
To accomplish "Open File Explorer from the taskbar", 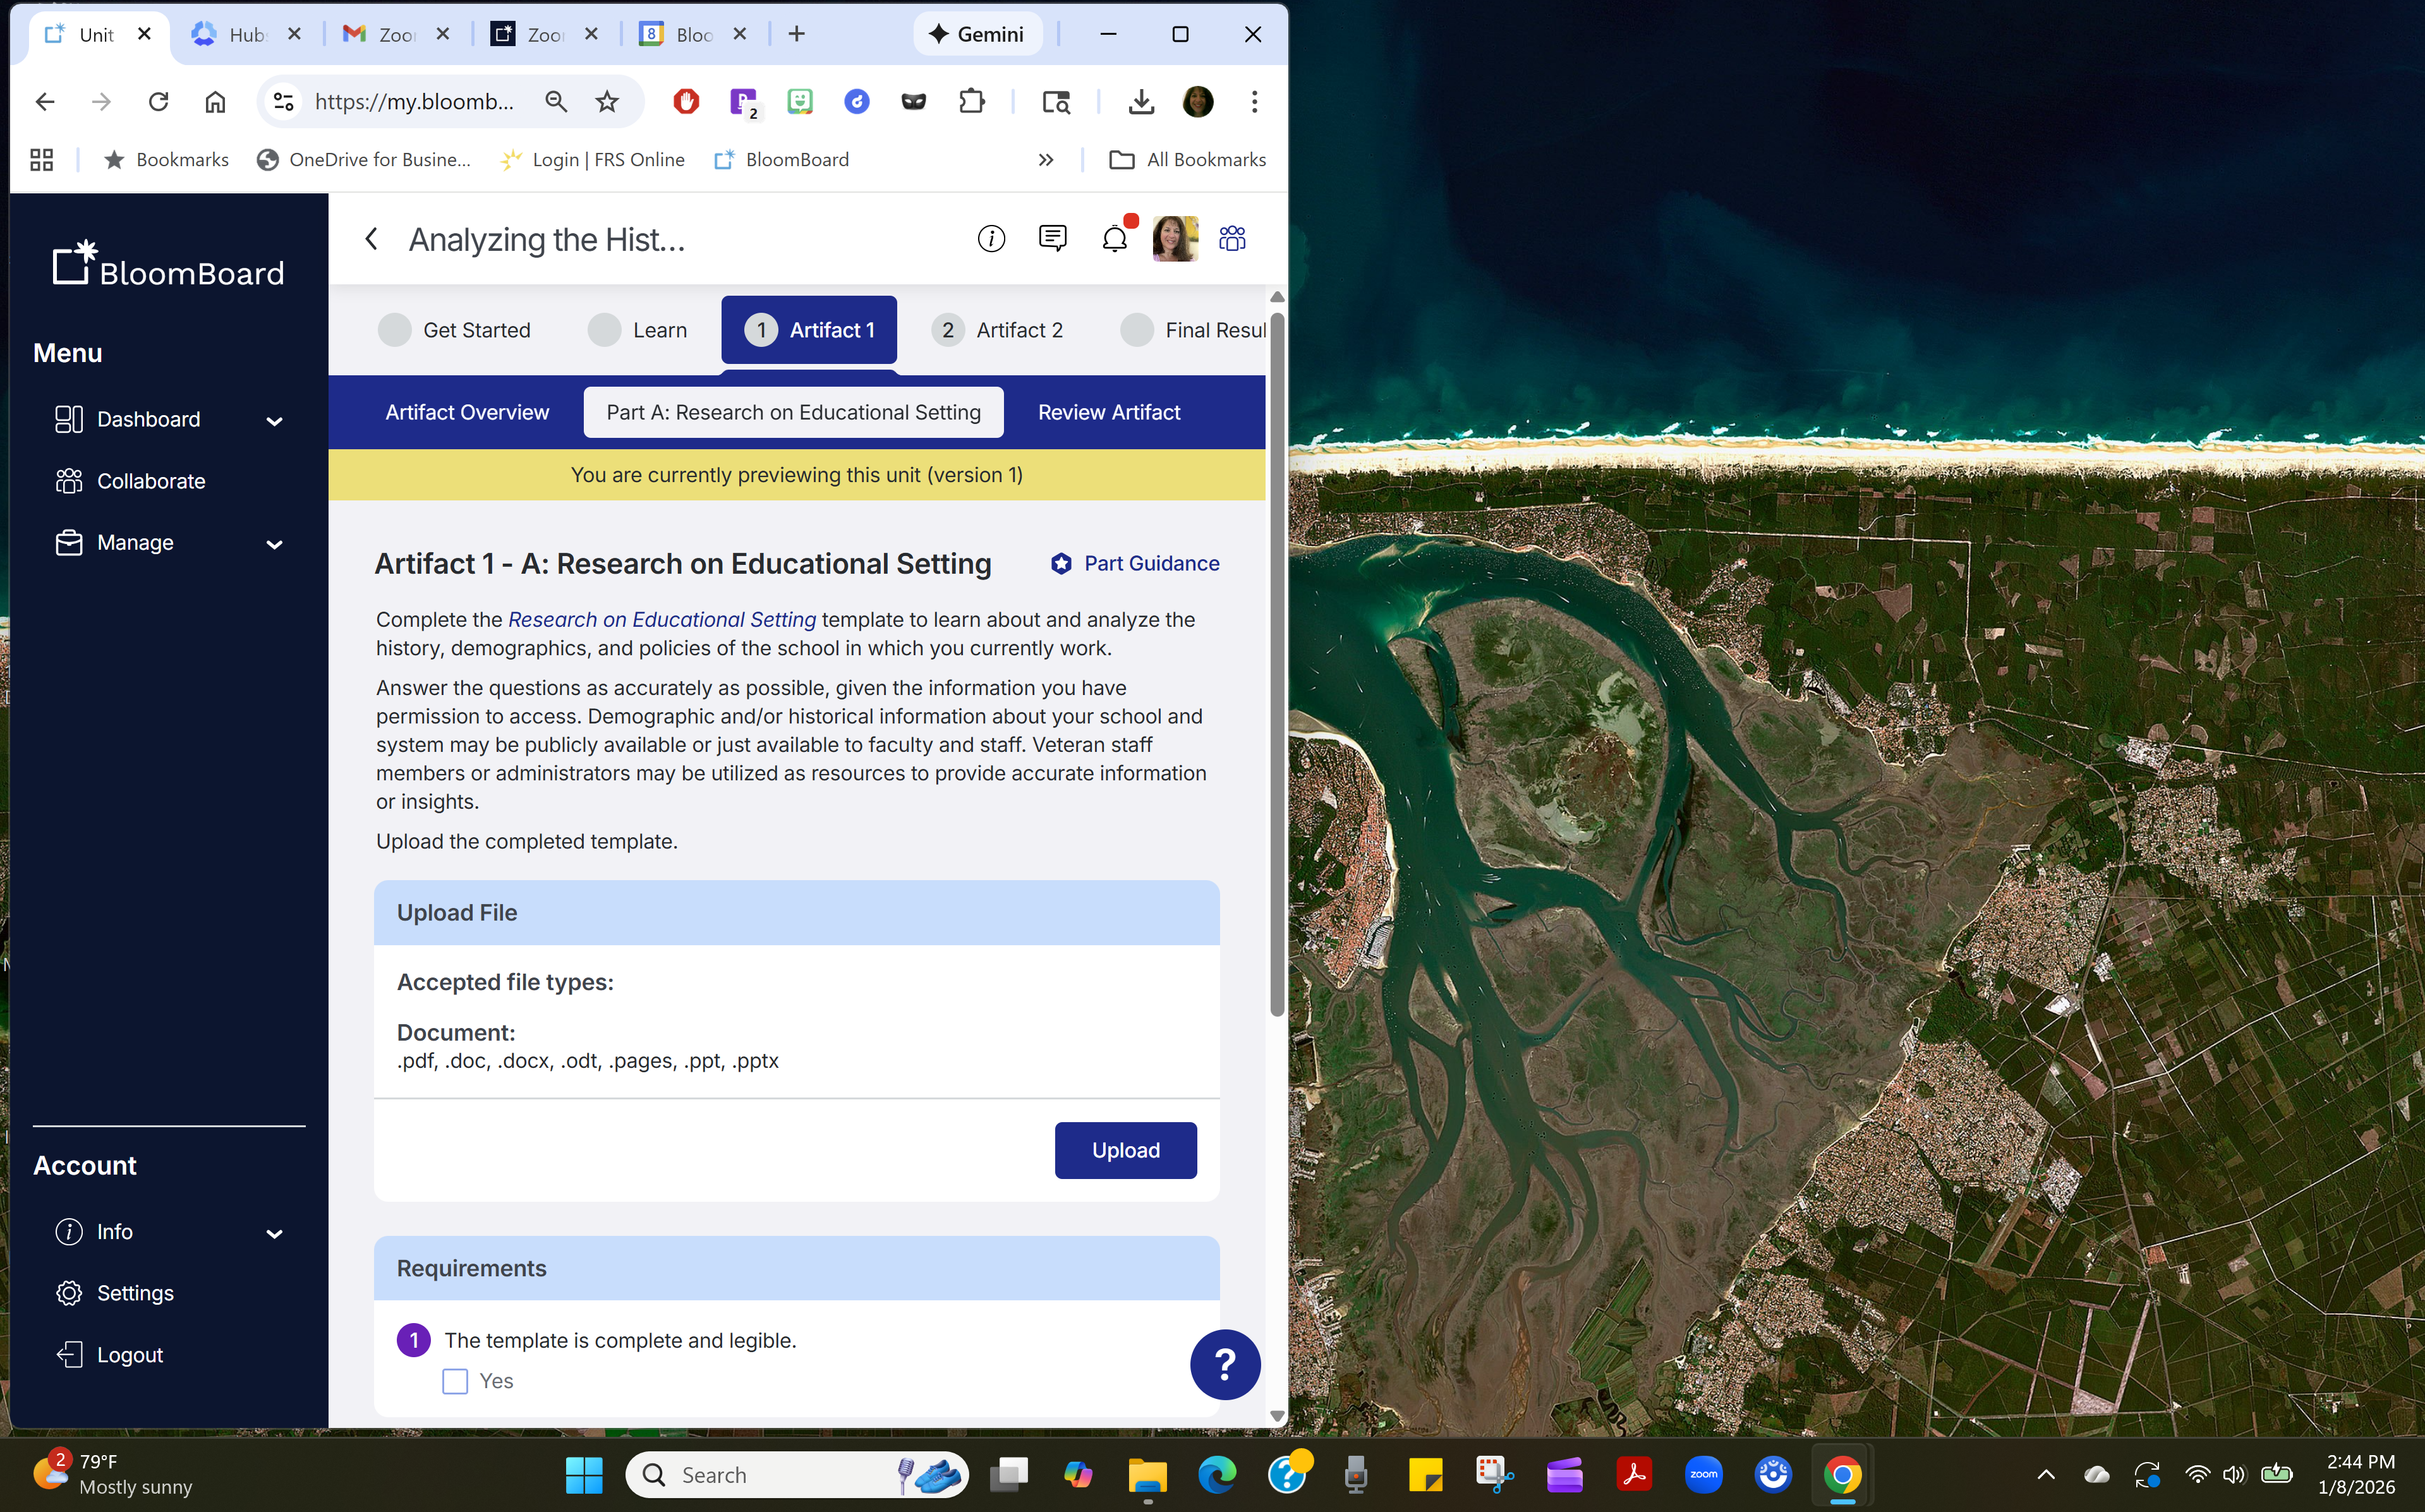I will pos(1147,1475).
